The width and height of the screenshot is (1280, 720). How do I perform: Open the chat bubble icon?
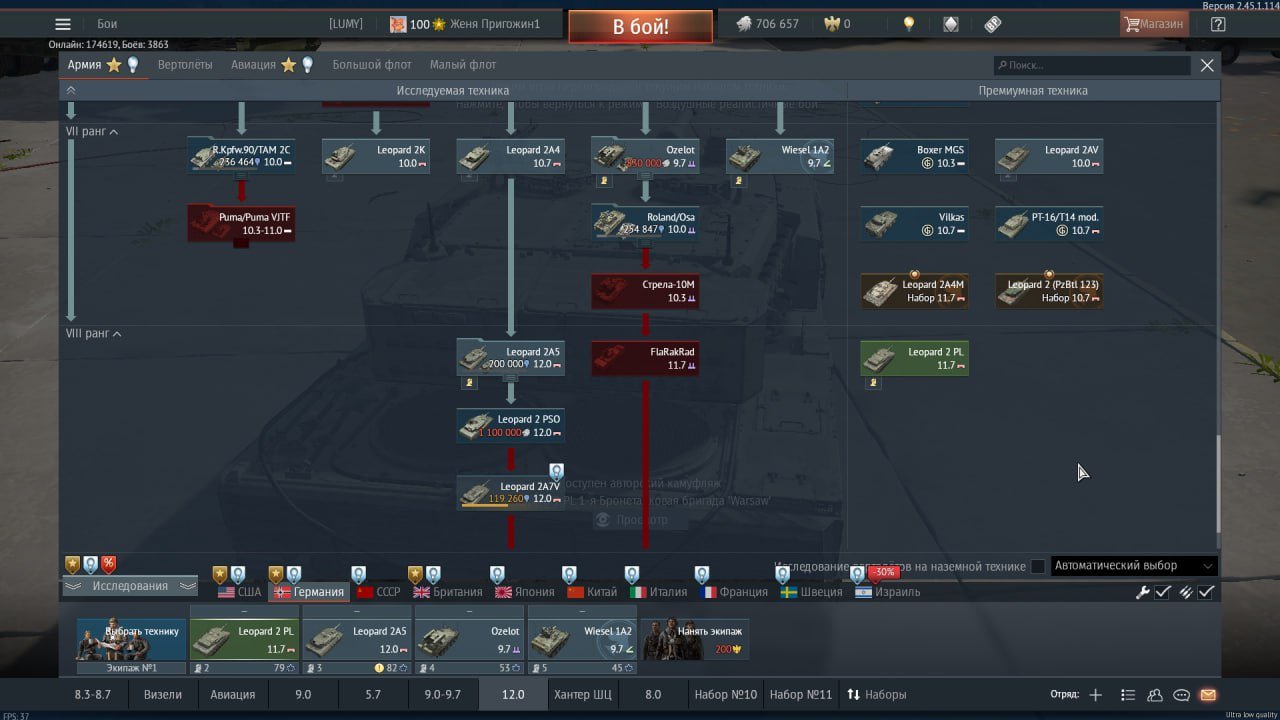coord(1181,695)
